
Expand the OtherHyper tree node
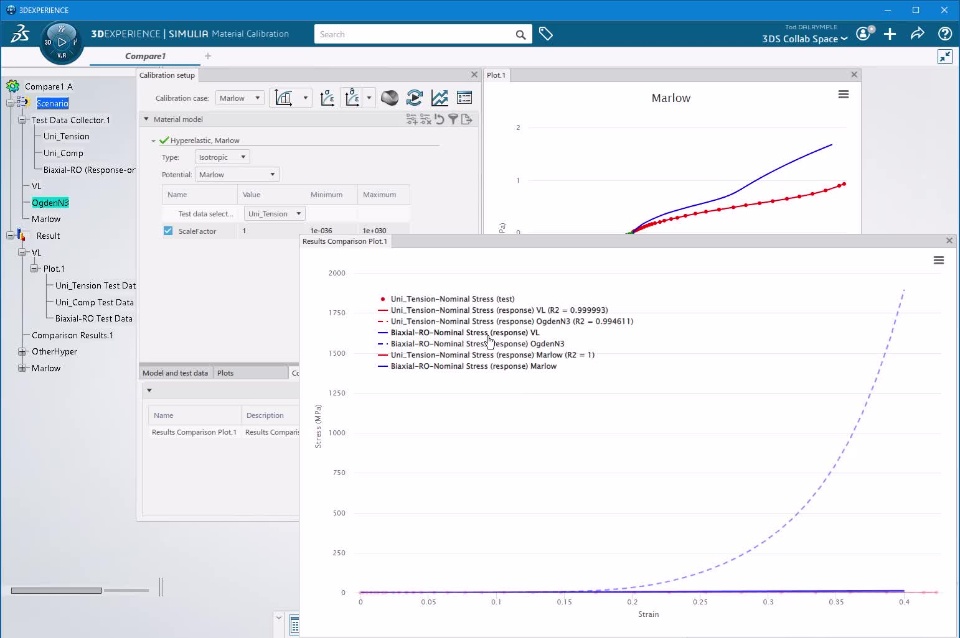(x=22, y=352)
